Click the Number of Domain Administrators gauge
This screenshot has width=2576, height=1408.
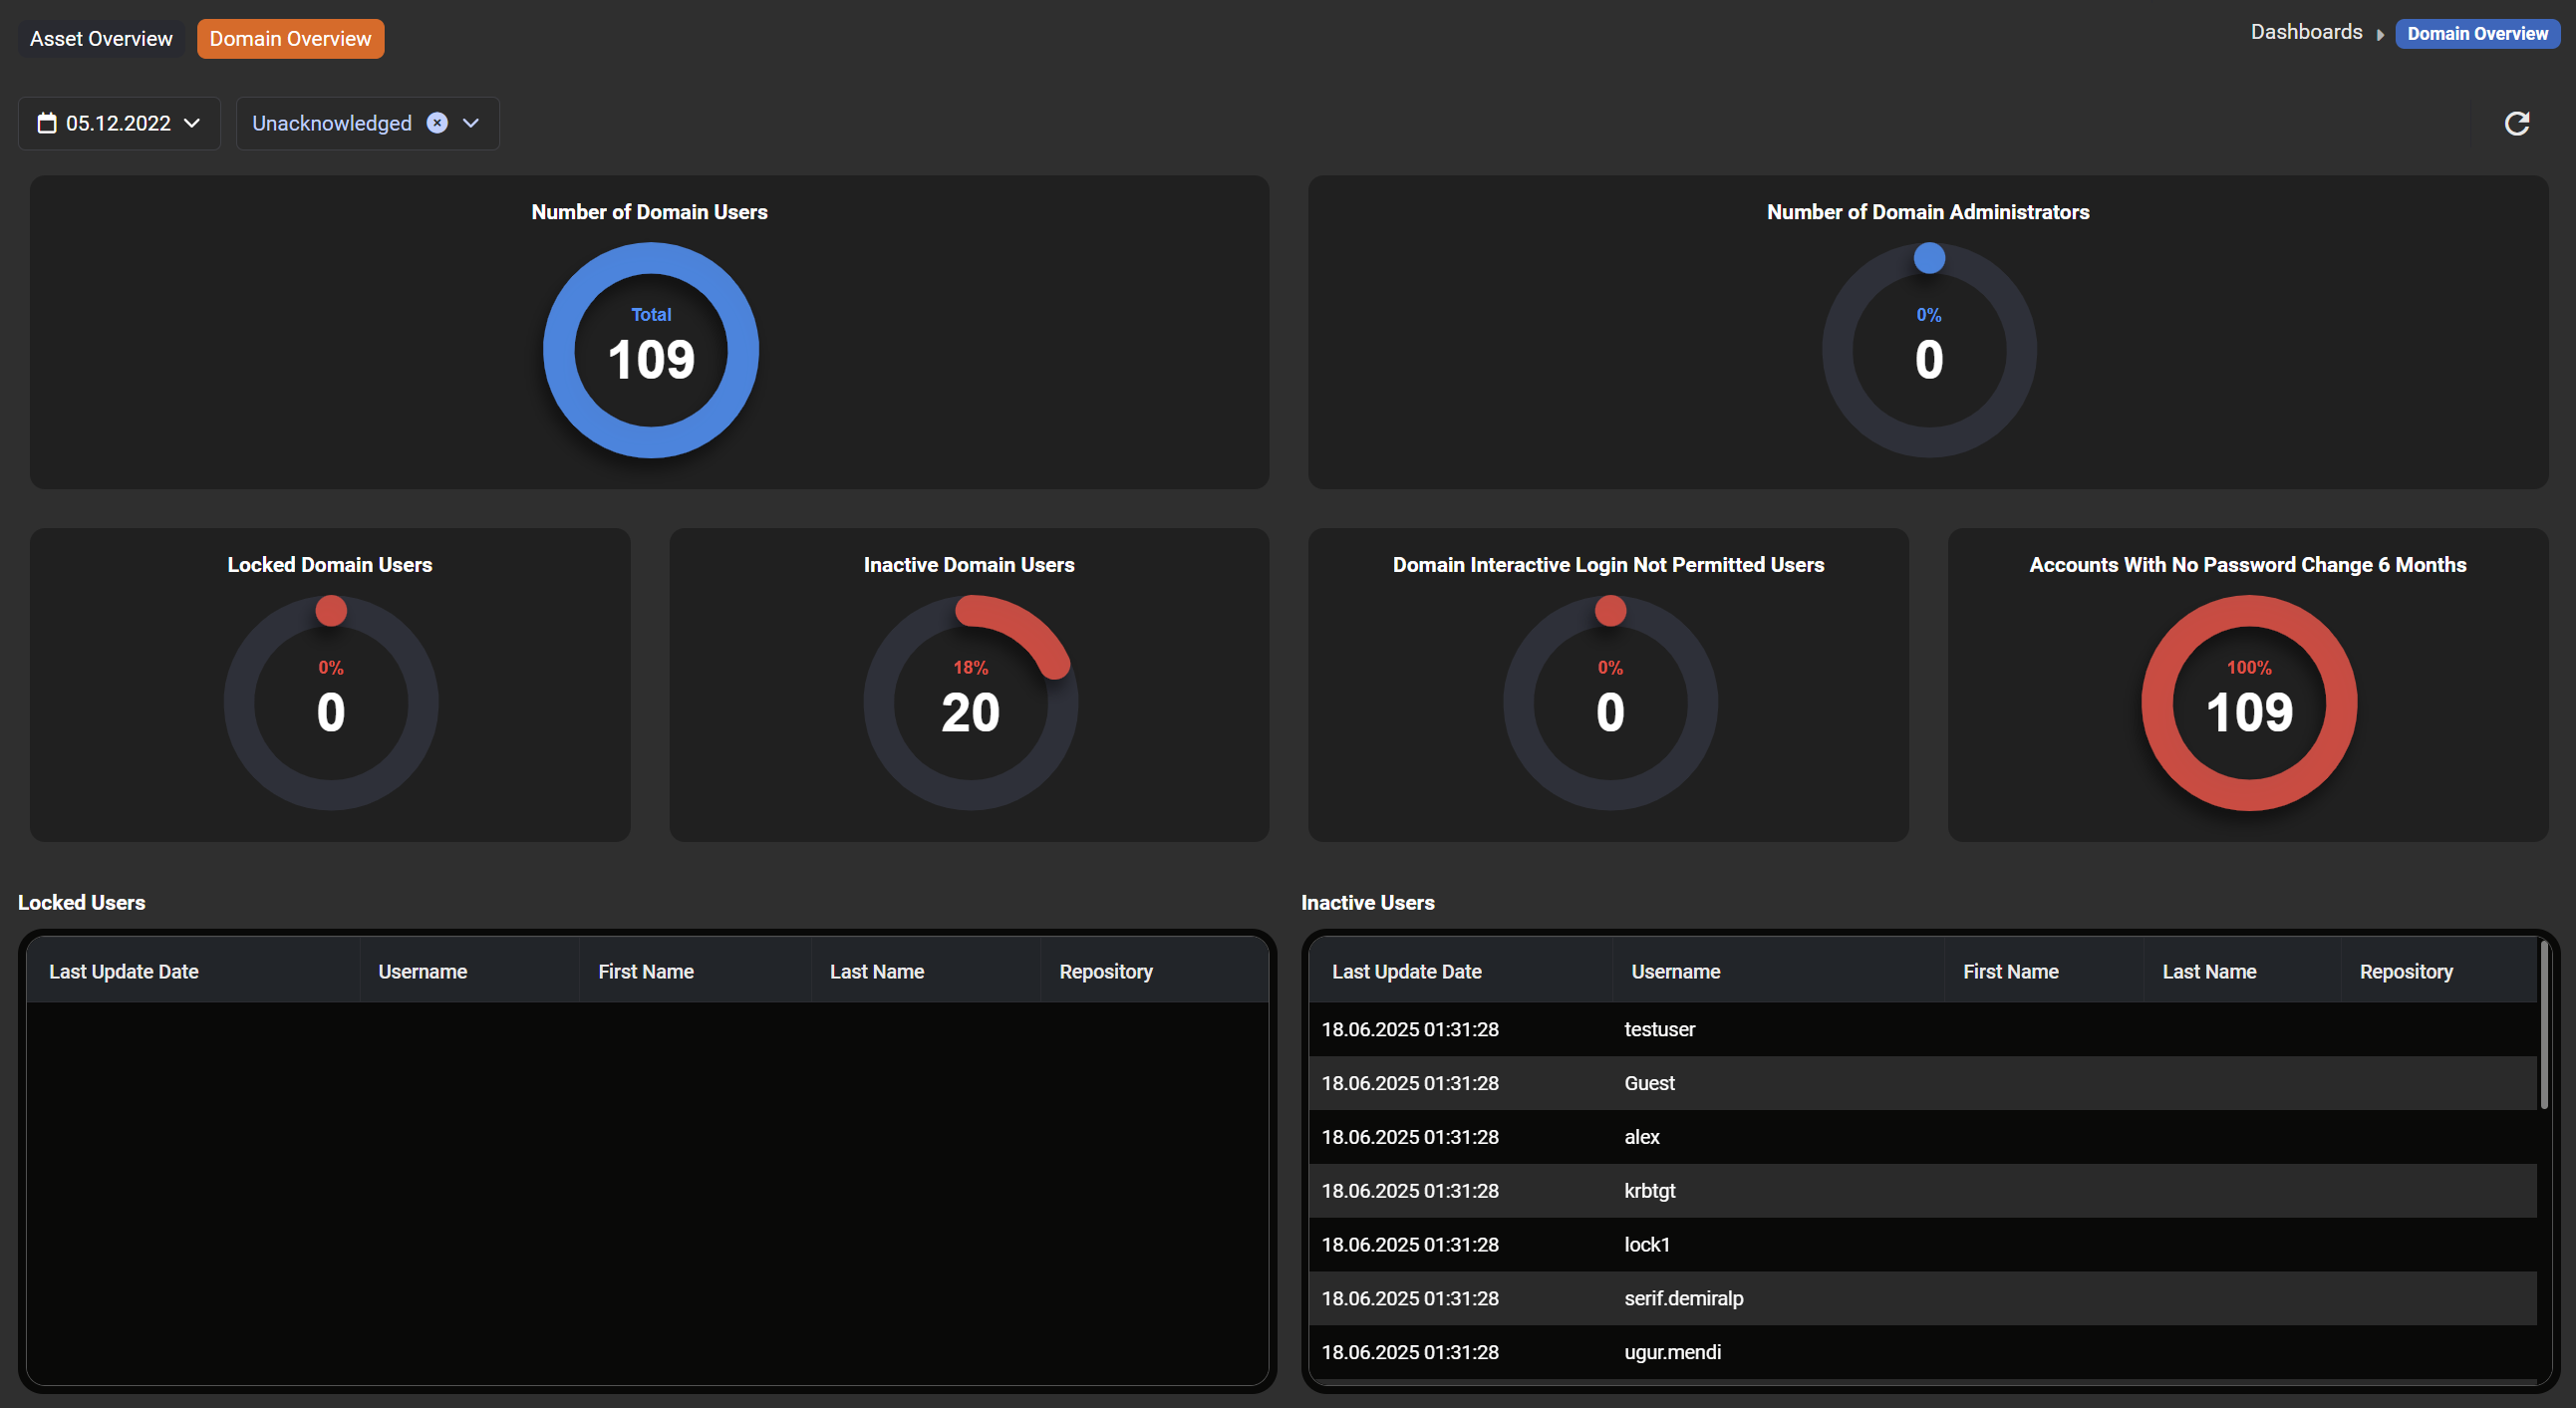pyautogui.click(x=1928, y=350)
